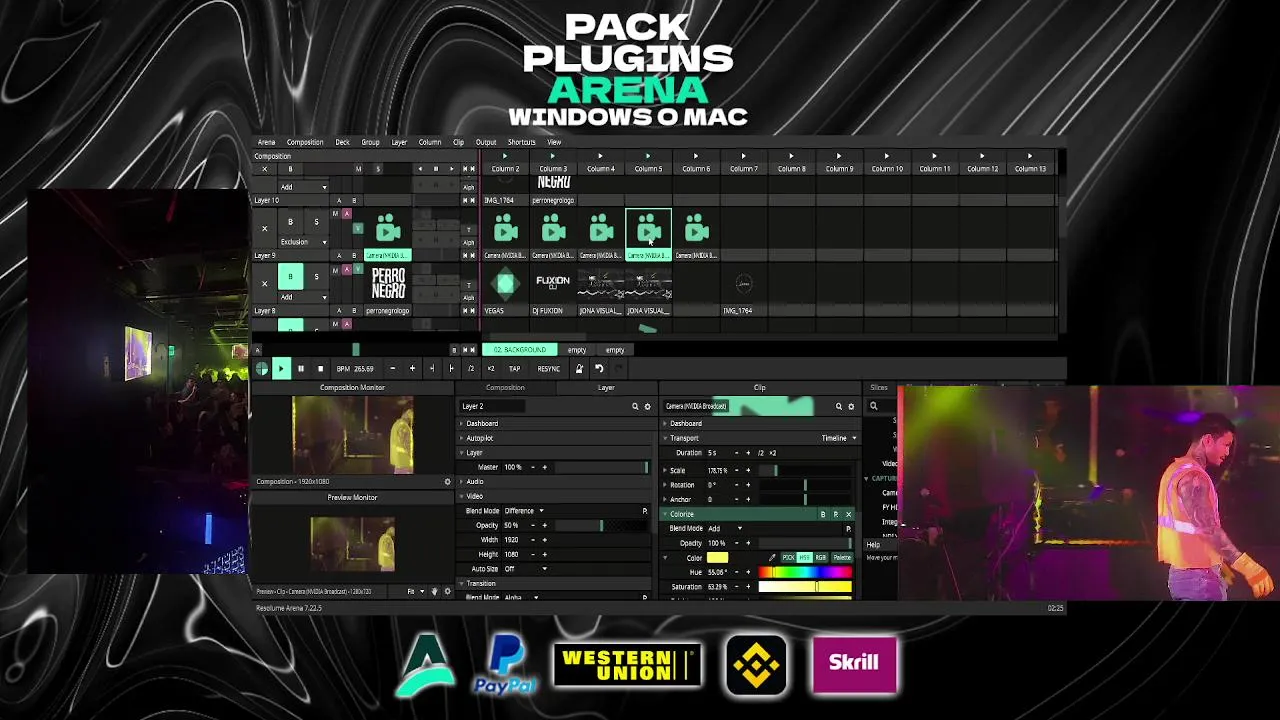
Task: Open Layer 8 Add blend dropdown
Action: (303, 297)
